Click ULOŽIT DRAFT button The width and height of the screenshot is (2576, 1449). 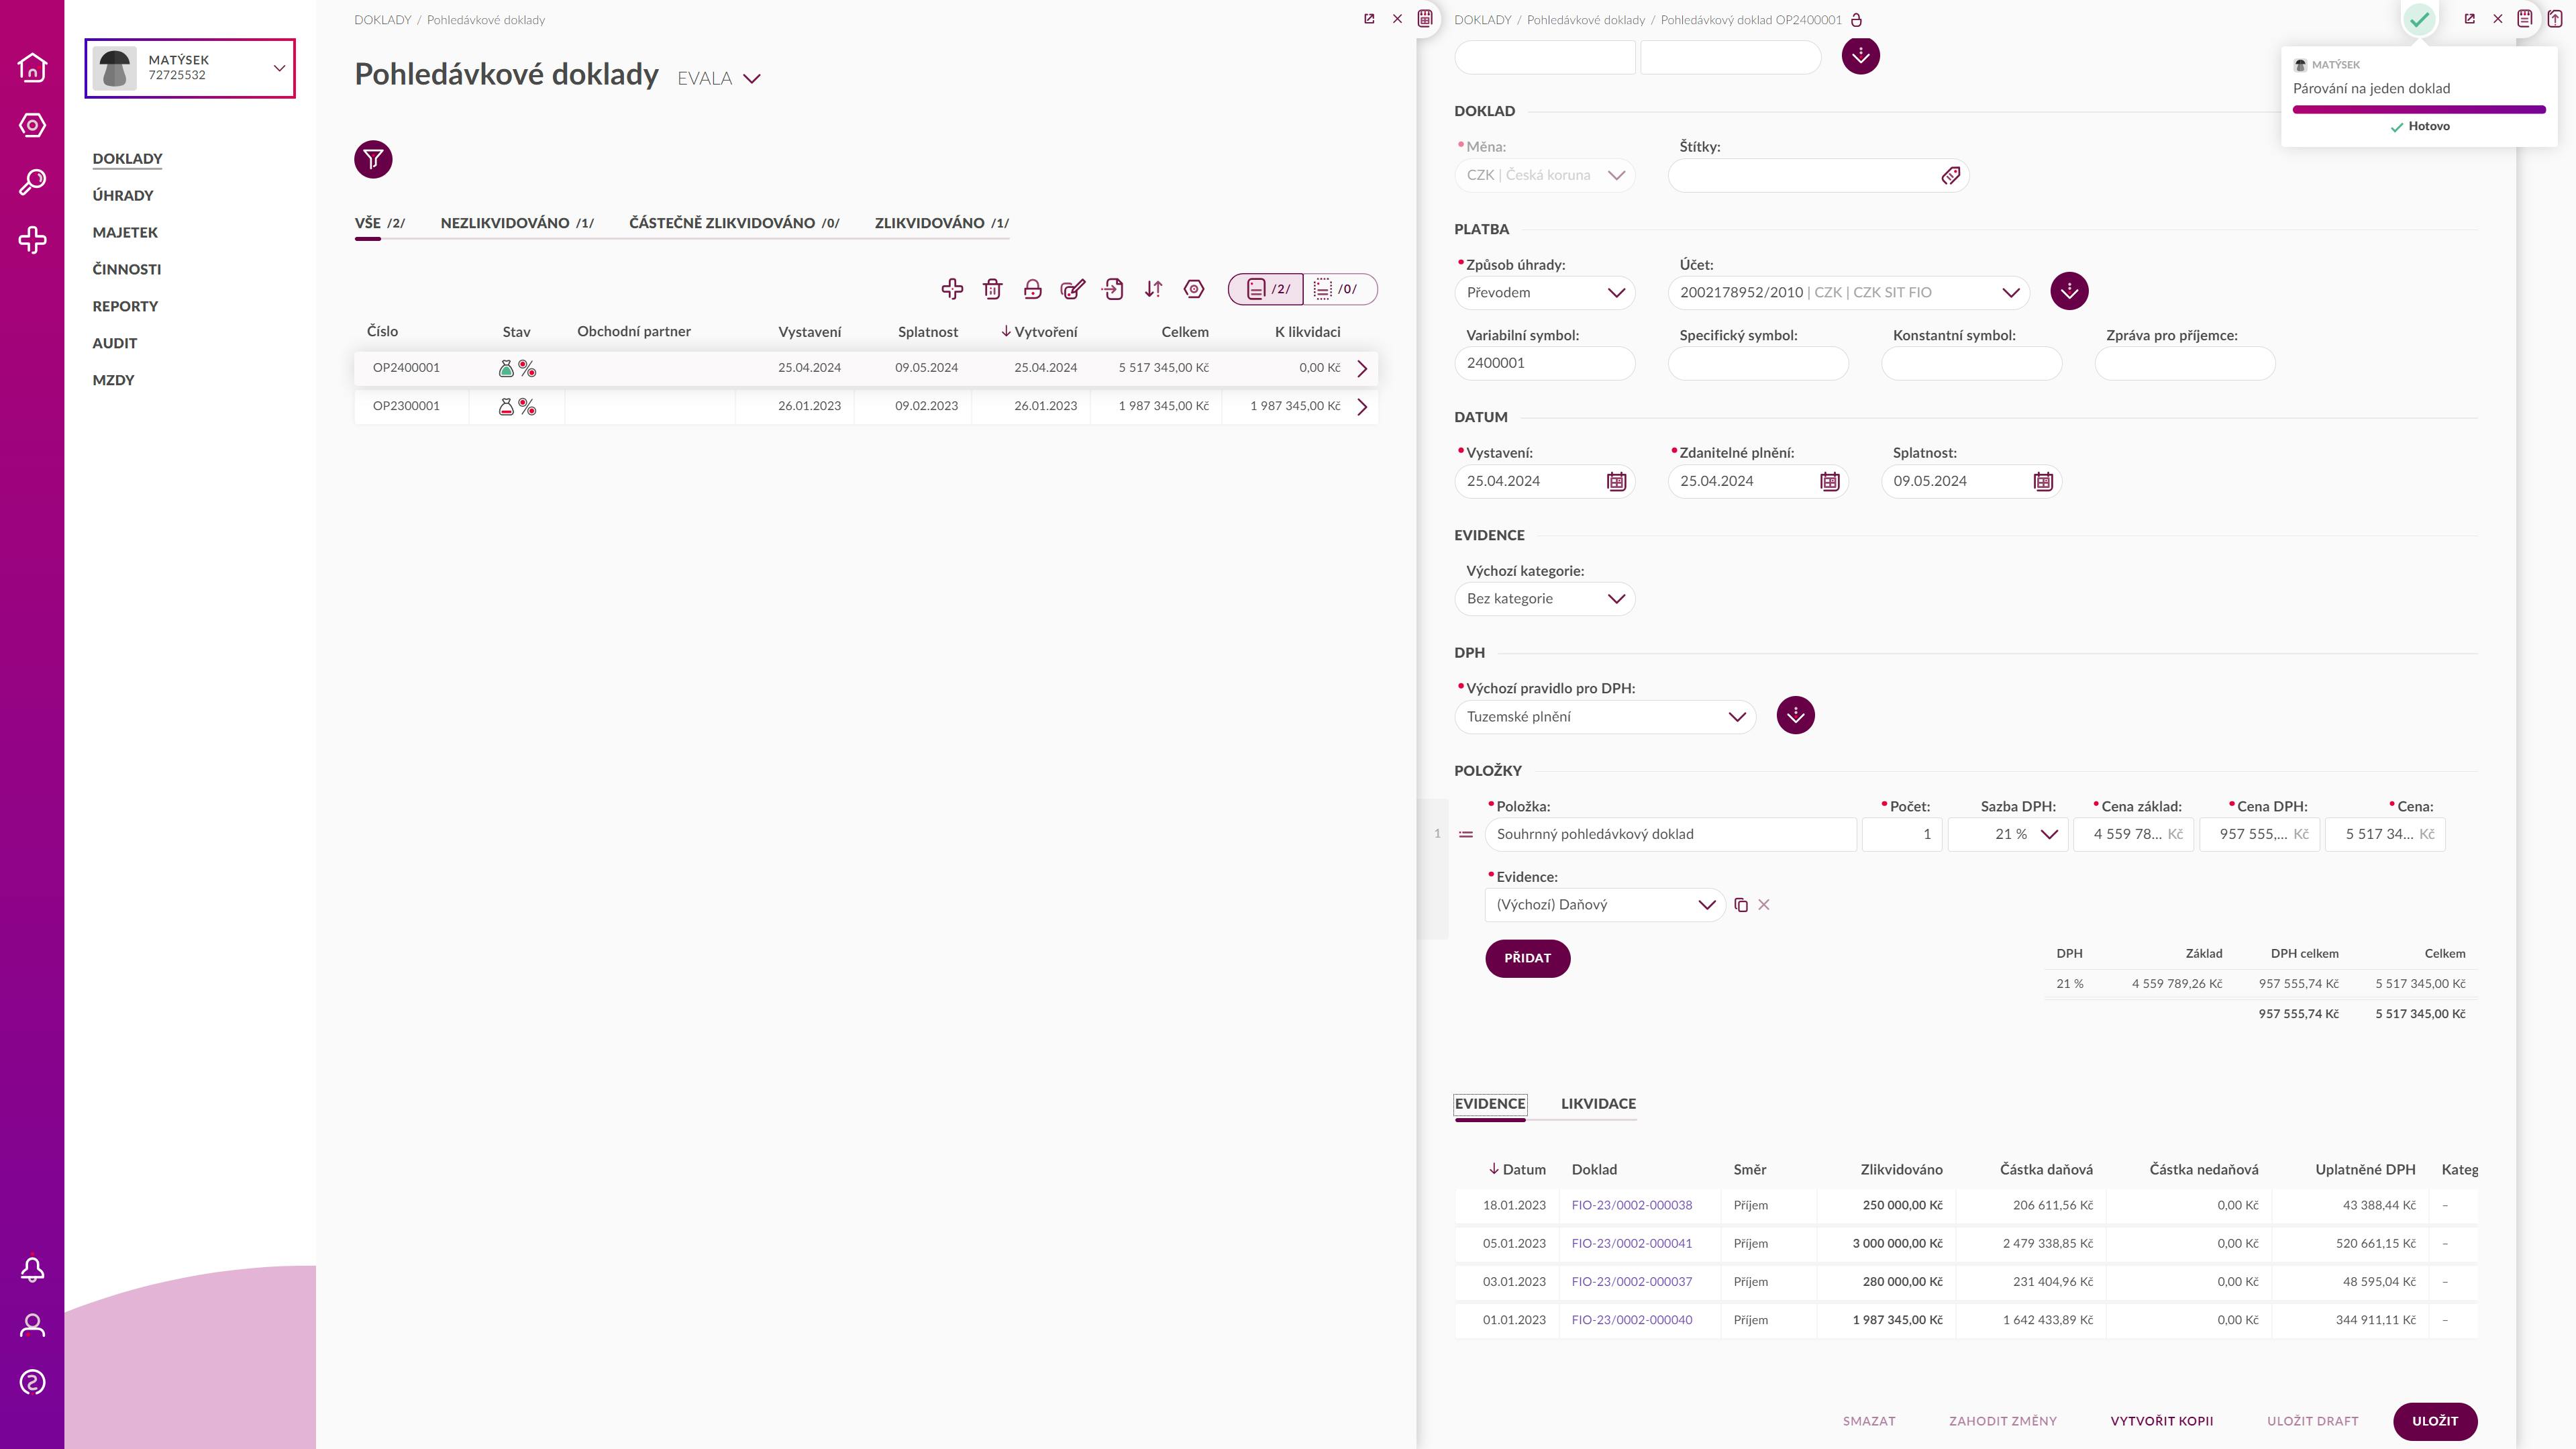[2312, 1421]
